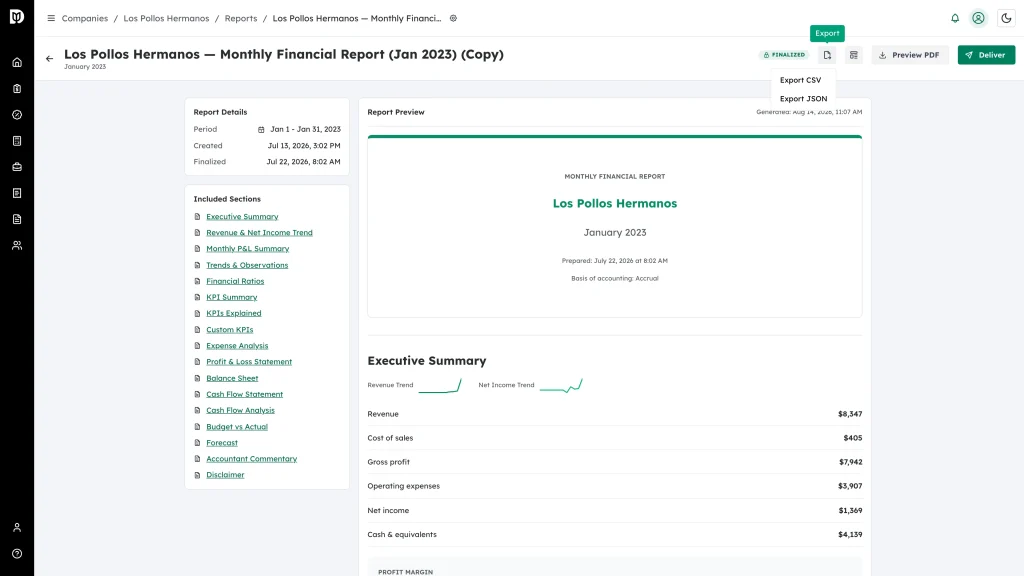Jump to Budget vs Actual section
1024x576 pixels.
tap(237, 427)
